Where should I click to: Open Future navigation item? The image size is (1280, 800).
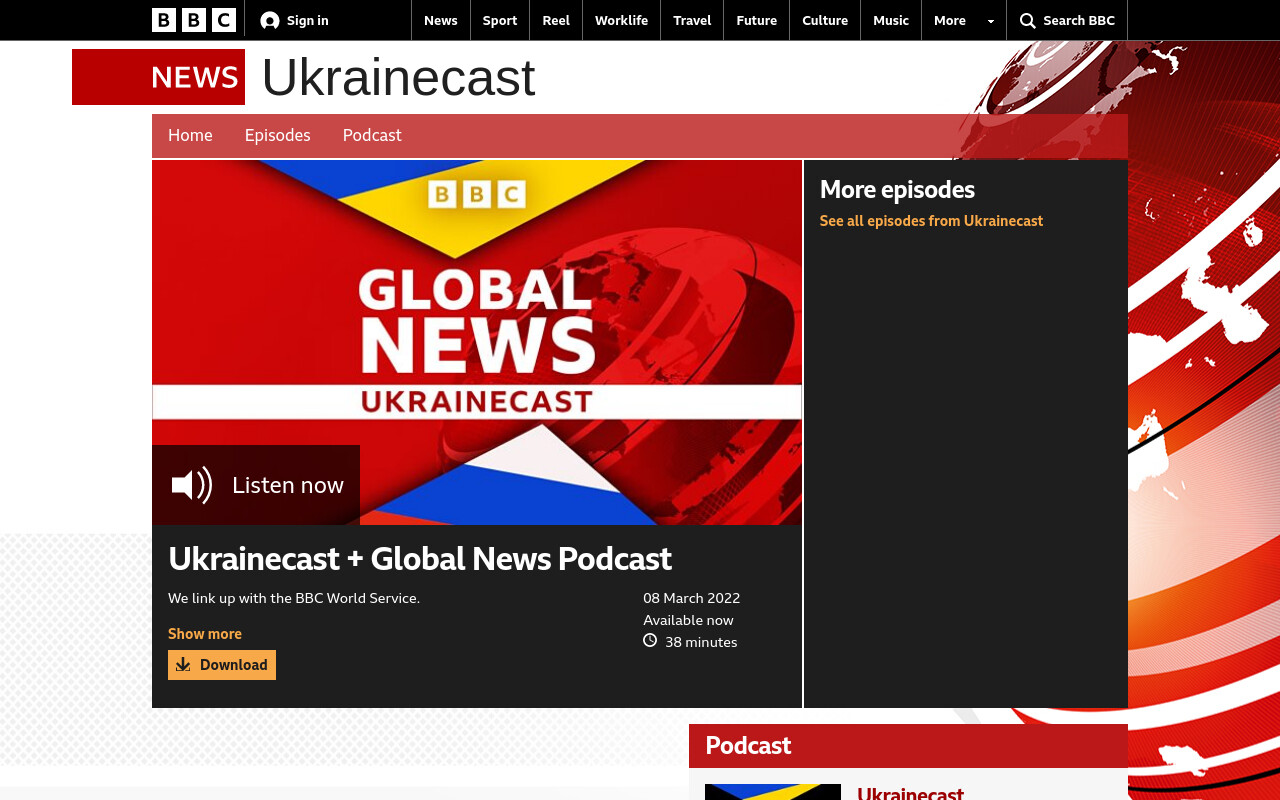click(757, 20)
